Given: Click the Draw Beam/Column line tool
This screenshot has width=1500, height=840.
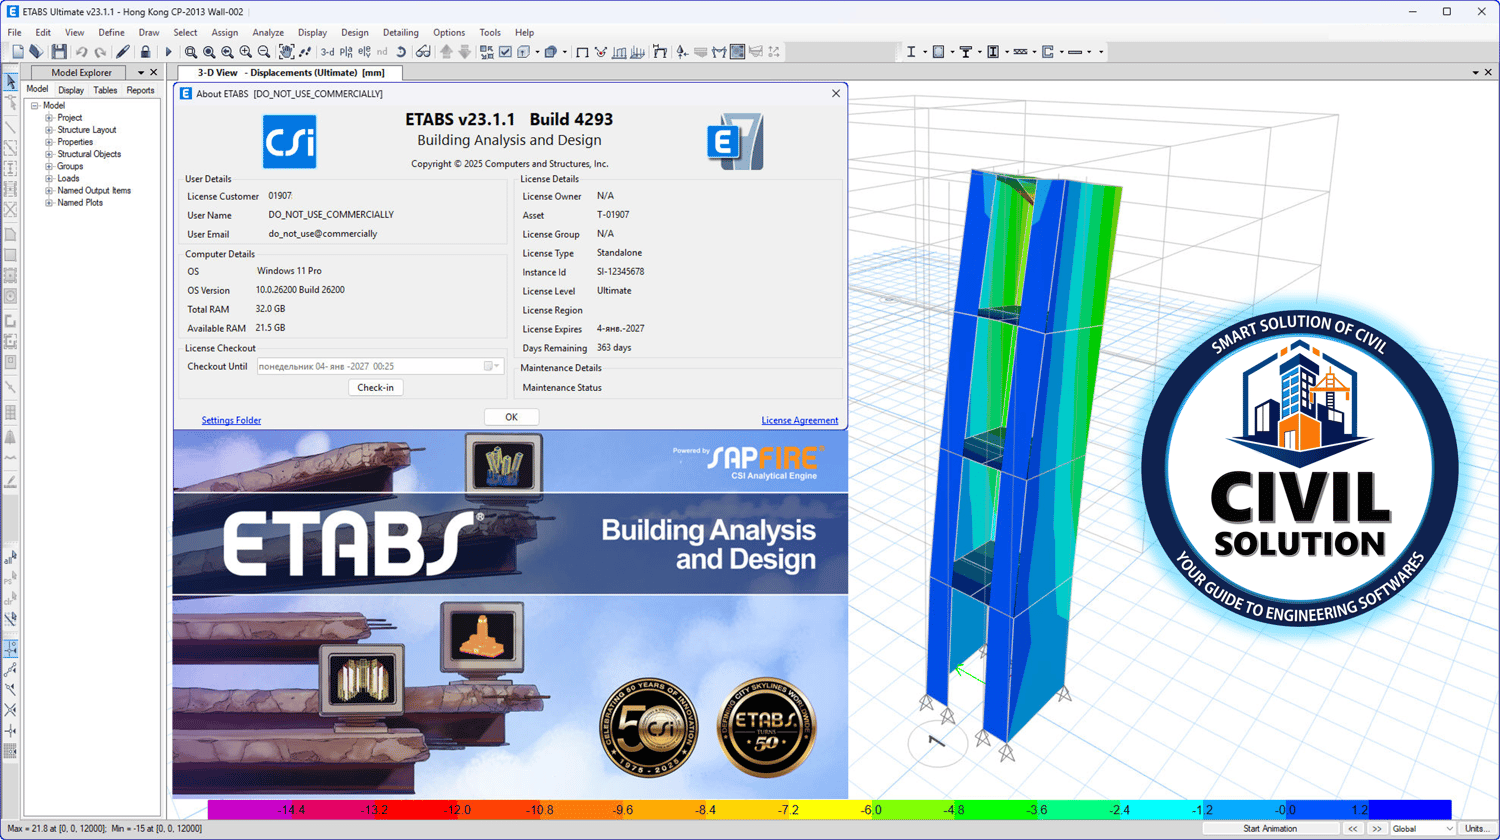Looking at the screenshot, I should point(10,128).
